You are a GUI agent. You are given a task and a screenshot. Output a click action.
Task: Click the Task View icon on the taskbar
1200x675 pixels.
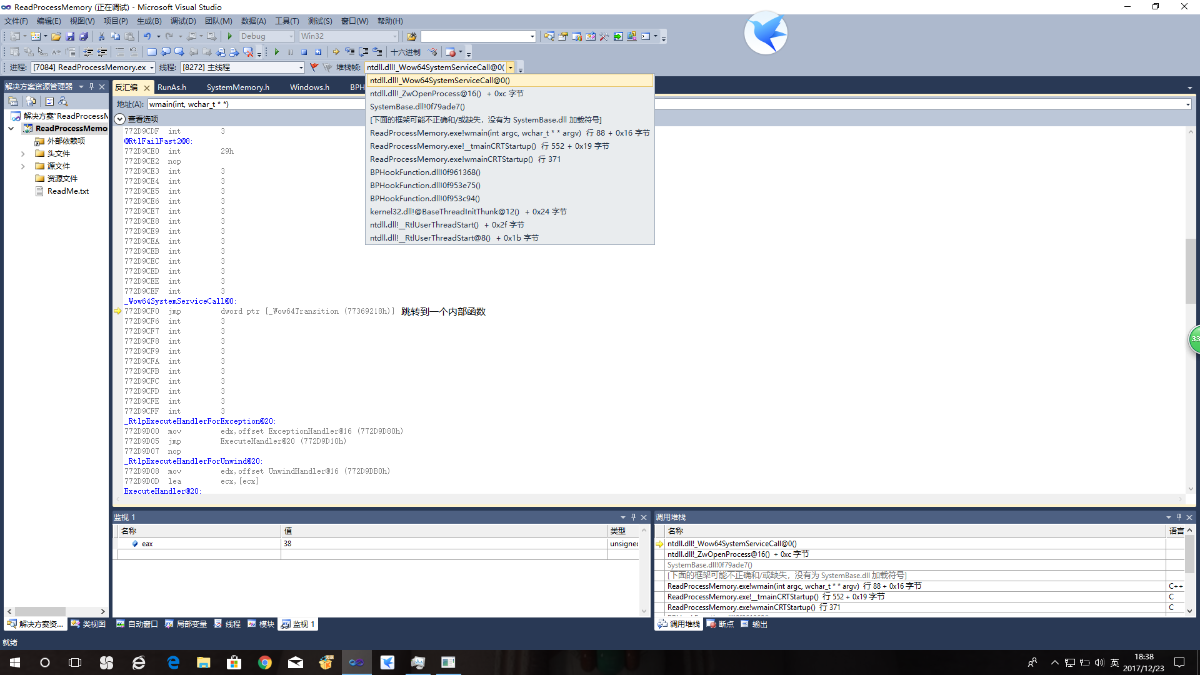[x=75, y=662]
